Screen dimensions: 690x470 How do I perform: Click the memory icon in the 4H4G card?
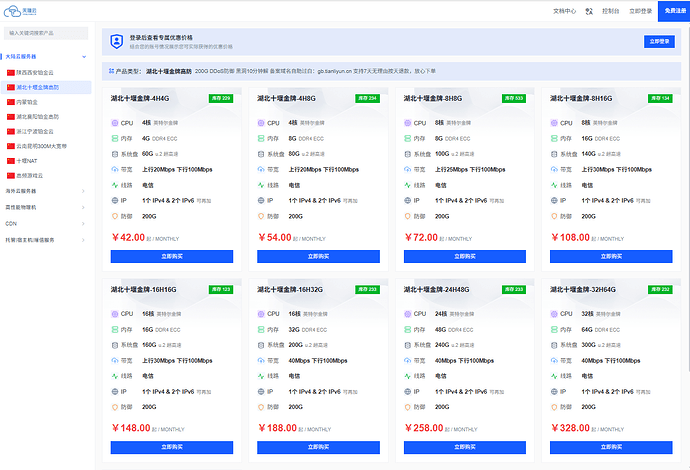(115, 139)
